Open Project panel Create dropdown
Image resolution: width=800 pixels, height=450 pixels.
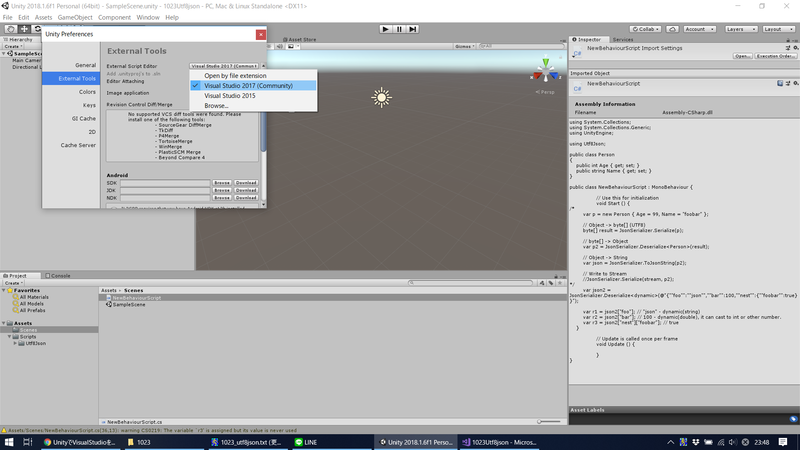13,283
